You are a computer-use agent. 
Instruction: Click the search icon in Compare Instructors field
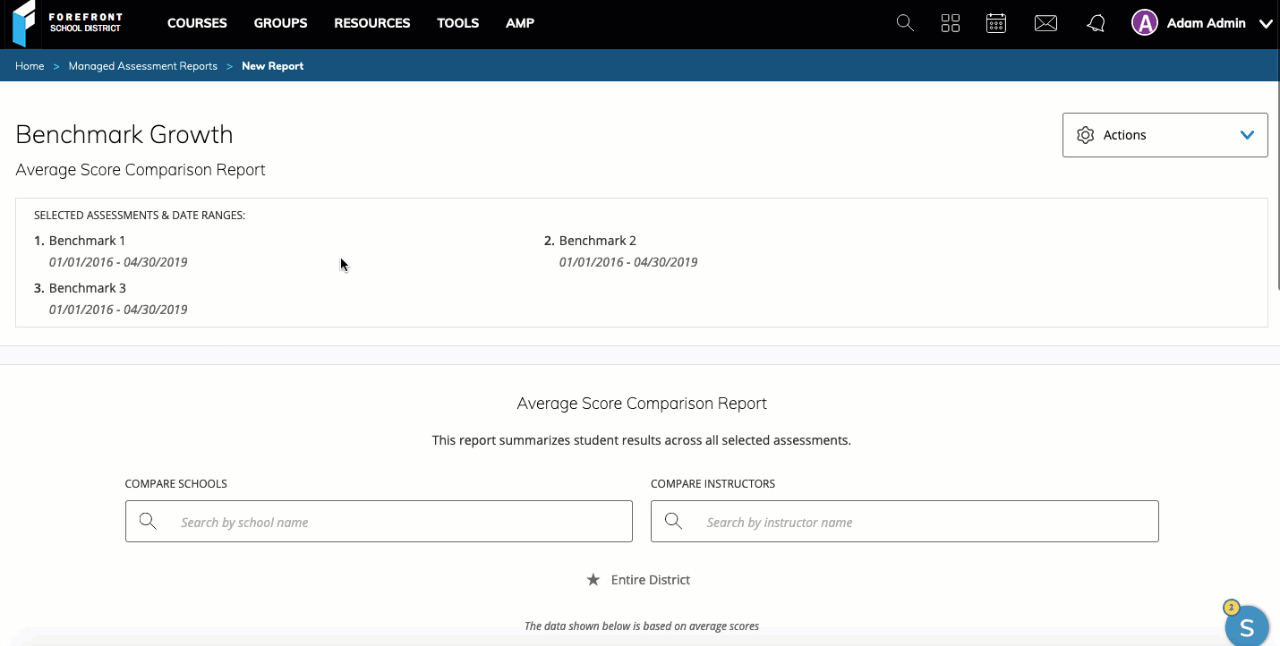673,521
